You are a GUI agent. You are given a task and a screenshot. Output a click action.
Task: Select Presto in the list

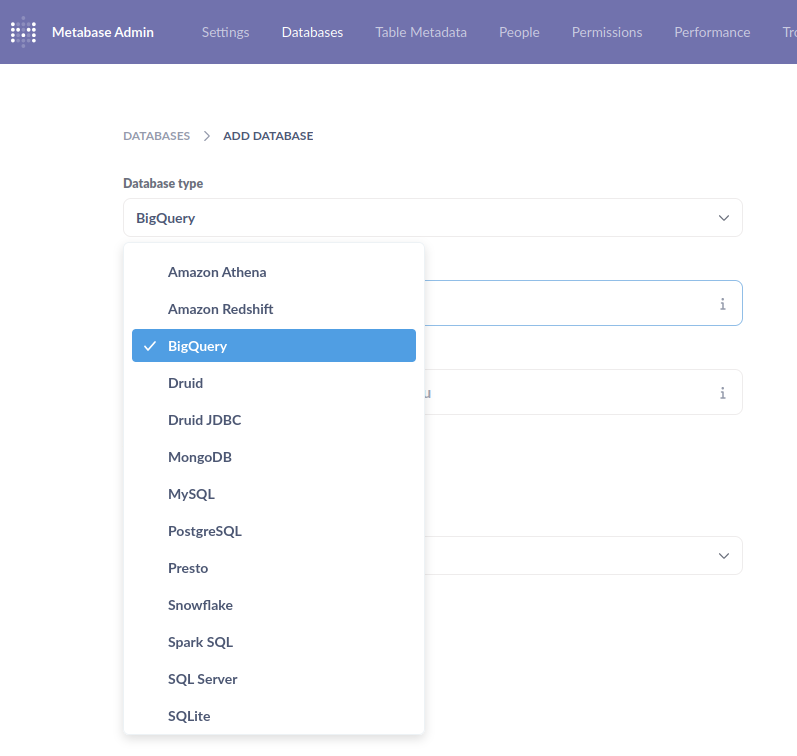274,568
